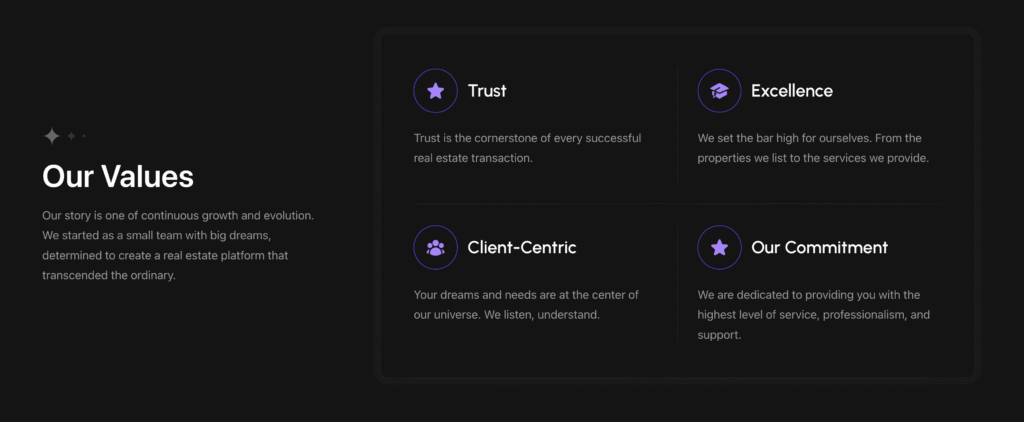Image resolution: width=1024 pixels, height=422 pixels.
Task: Click the tiny sparkle dot above Our Values
Action: (x=84, y=136)
